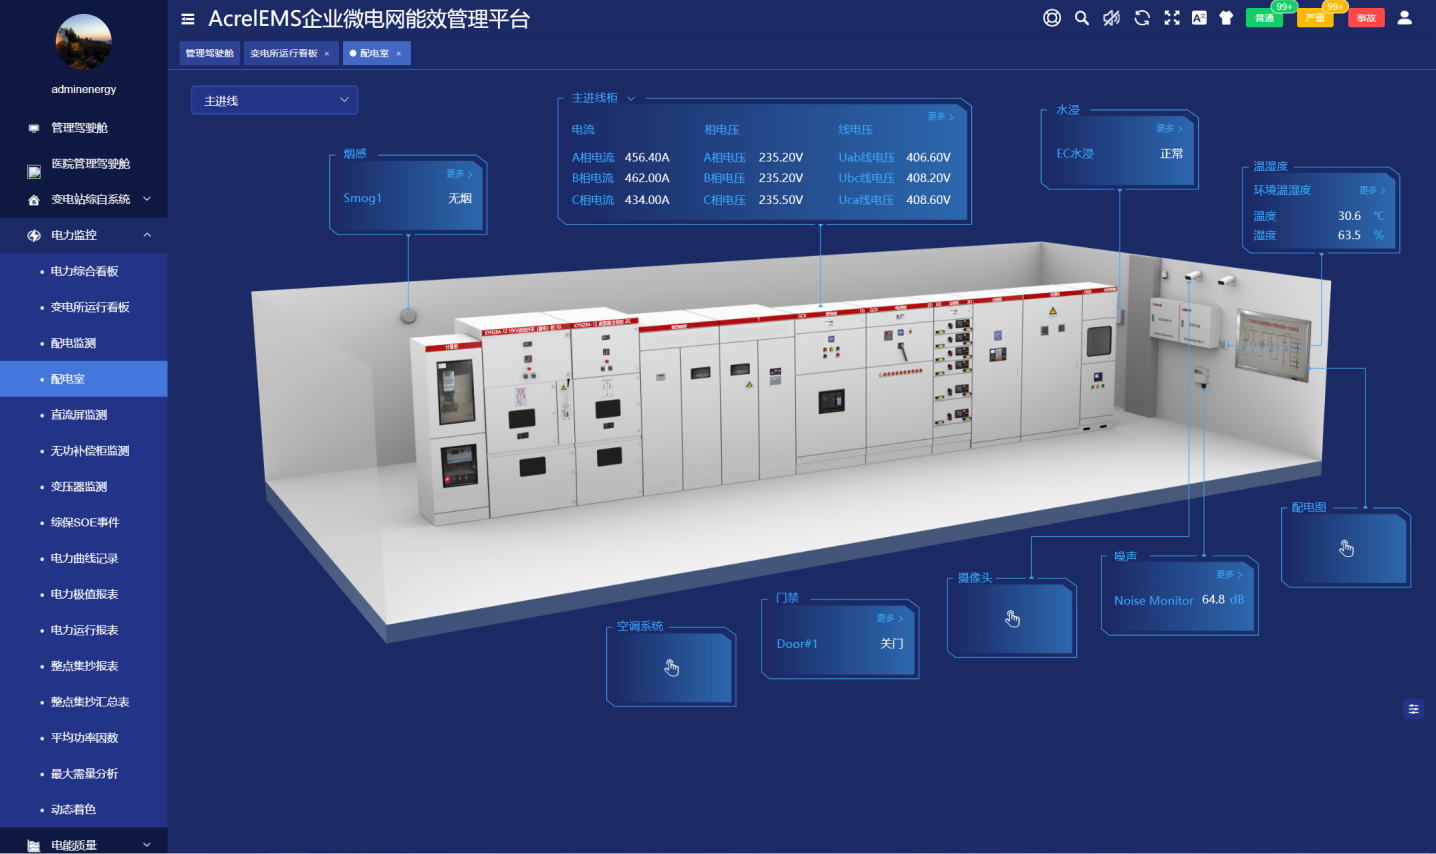Toggle the muted alarm sound icon
The height and width of the screenshot is (854, 1436).
[x=1111, y=18]
